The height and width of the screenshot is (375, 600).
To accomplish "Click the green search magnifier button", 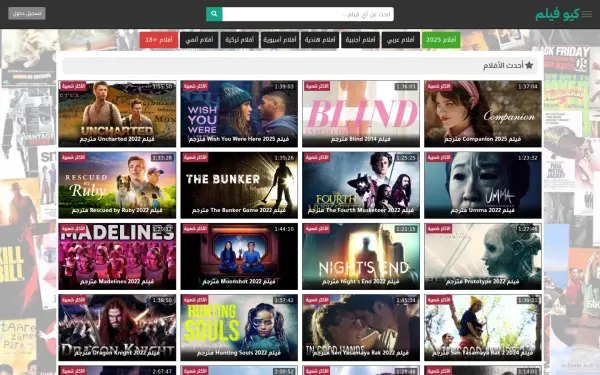I will click(x=214, y=14).
